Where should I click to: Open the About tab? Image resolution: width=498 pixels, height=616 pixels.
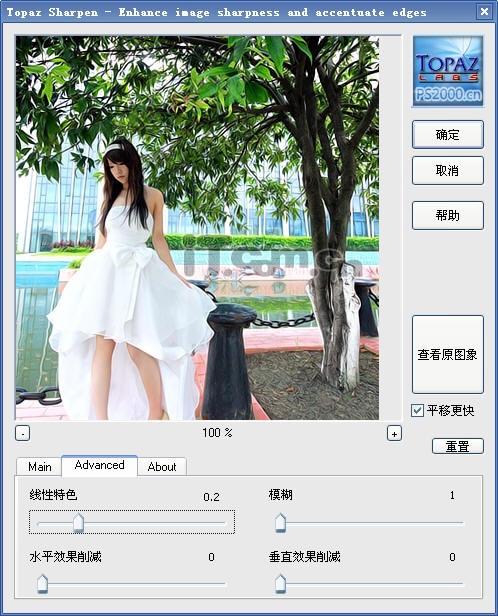coord(162,467)
